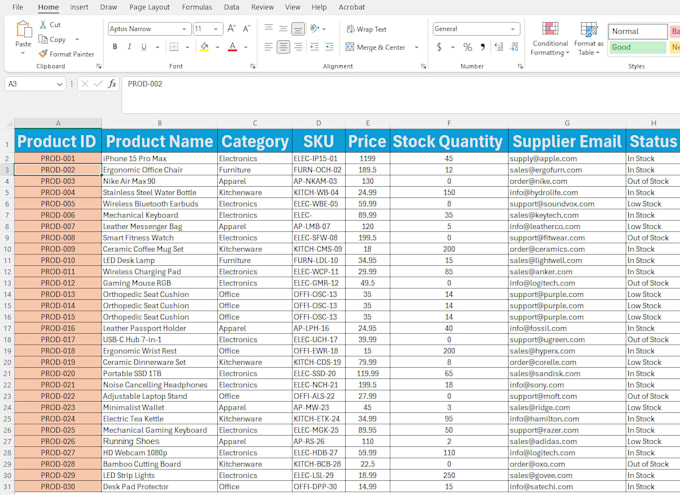Decrease the cell indent
This screenshot has width=680, height=495.
[314, 47]
